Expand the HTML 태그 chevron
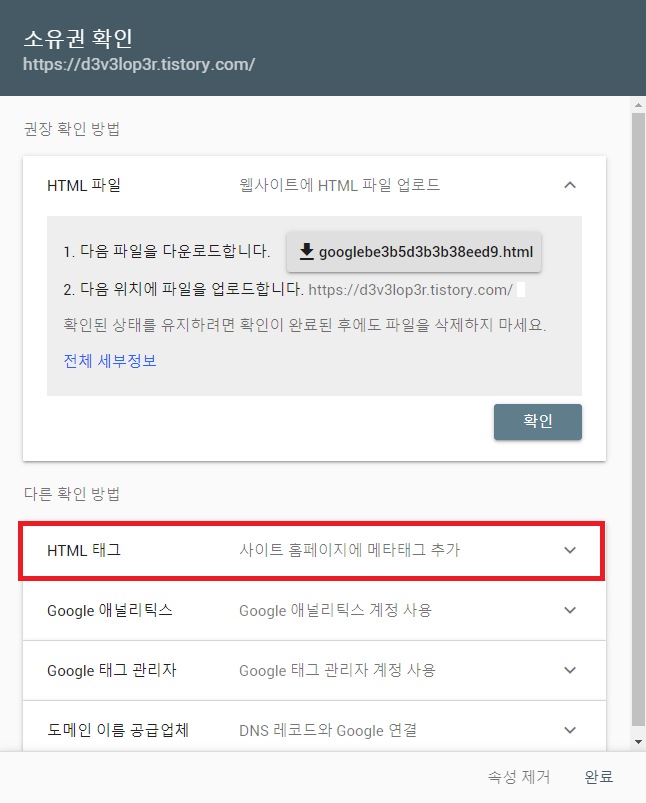The image size is (646, 803). (x=570, y=550)
